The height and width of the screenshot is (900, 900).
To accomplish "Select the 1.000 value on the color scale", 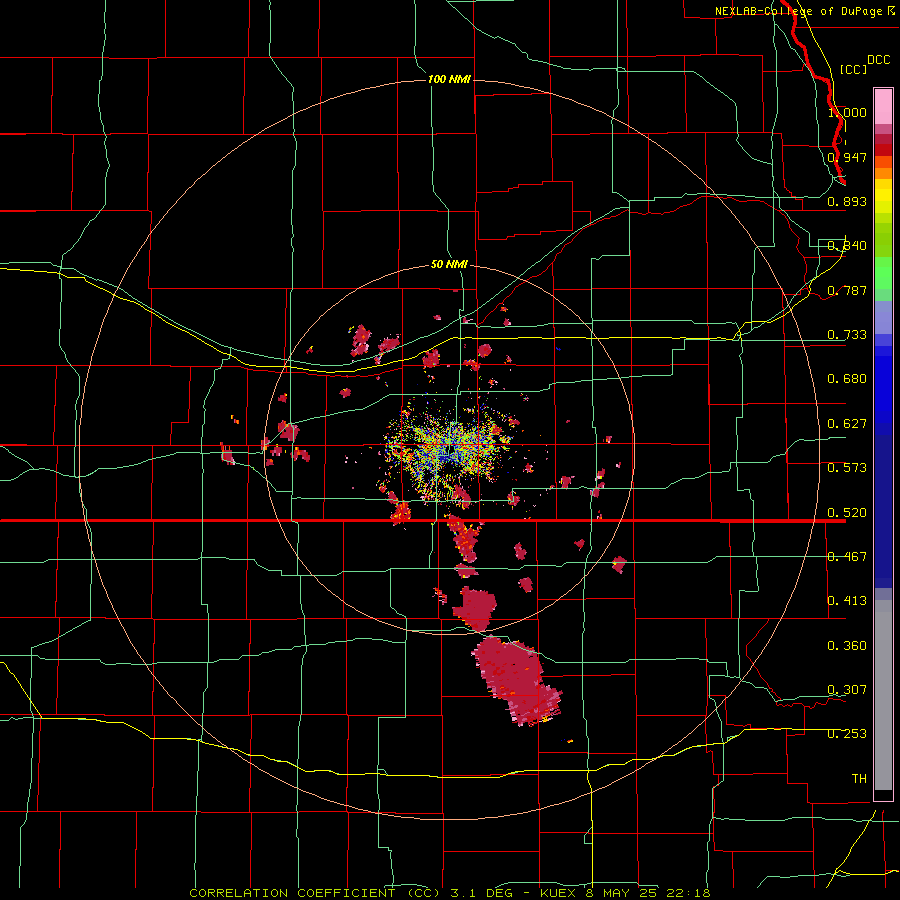I will point(847,112).
